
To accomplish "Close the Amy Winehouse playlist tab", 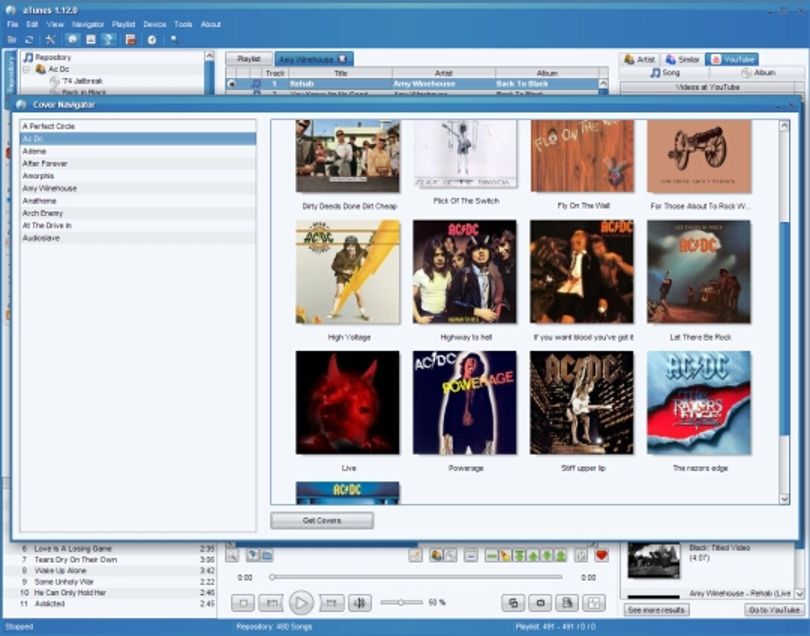I will [x=341, y=59].
